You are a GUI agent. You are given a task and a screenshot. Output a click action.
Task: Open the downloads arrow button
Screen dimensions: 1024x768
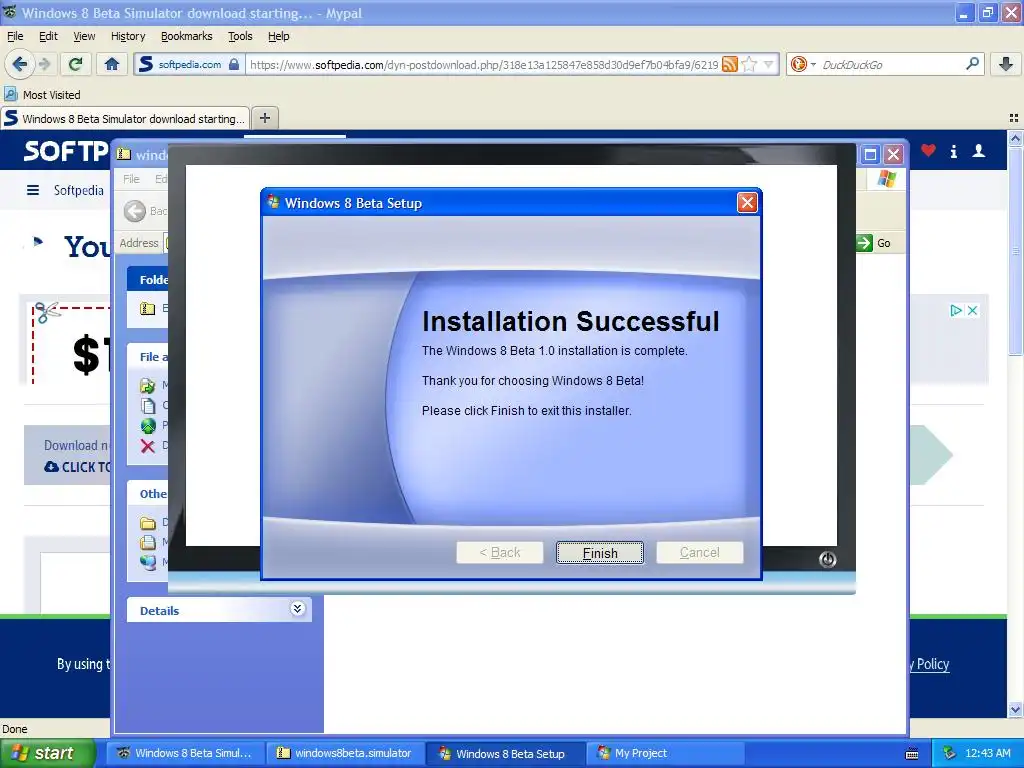(1006, 64)
